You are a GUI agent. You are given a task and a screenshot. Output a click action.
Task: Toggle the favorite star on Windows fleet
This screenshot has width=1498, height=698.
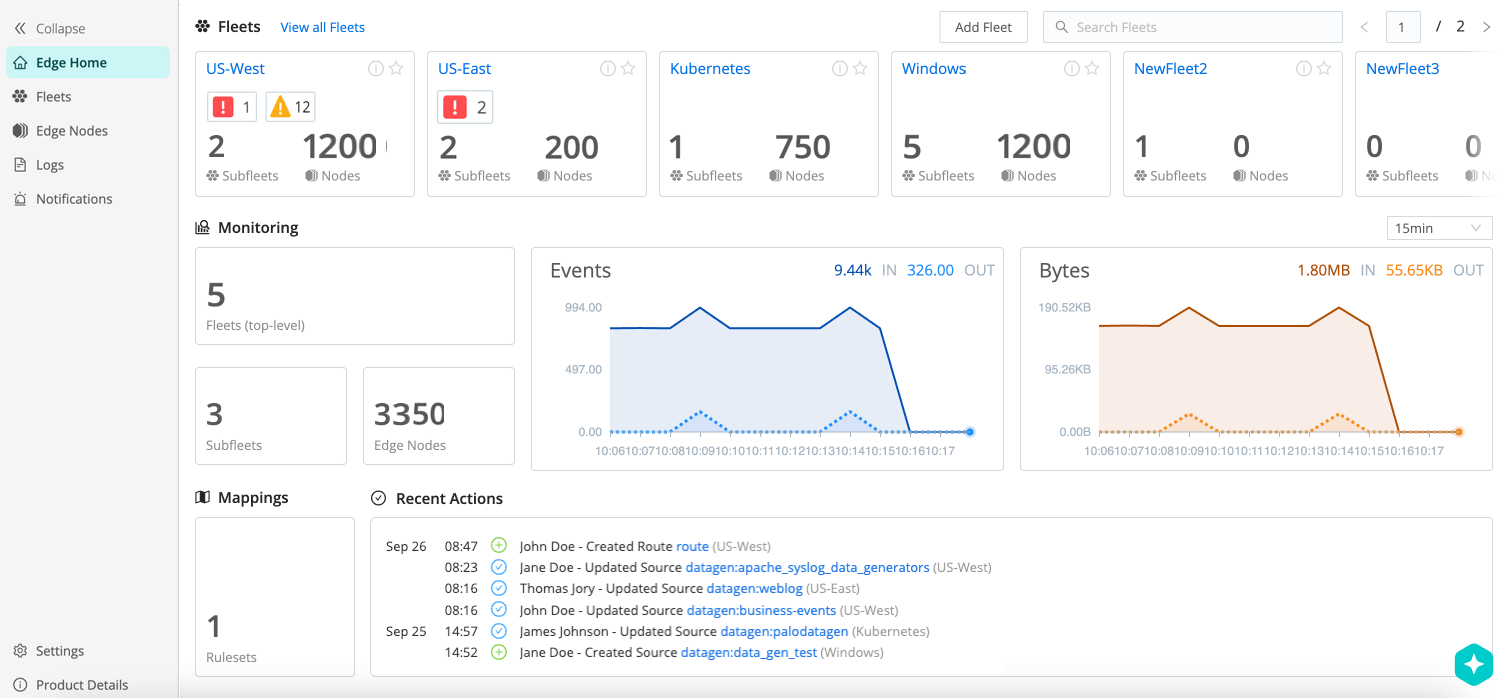point(1092,69)
